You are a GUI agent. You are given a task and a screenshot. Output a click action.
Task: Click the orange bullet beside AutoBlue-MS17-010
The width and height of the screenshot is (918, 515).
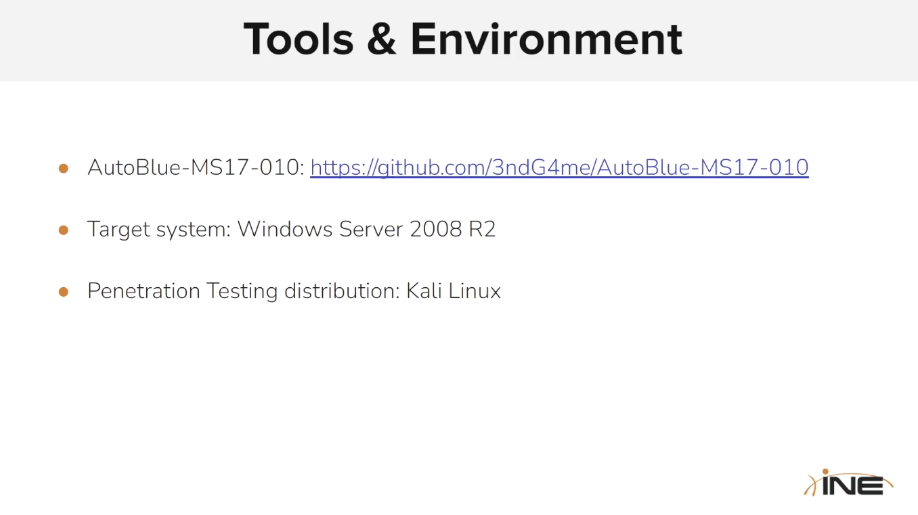point(64,168)
